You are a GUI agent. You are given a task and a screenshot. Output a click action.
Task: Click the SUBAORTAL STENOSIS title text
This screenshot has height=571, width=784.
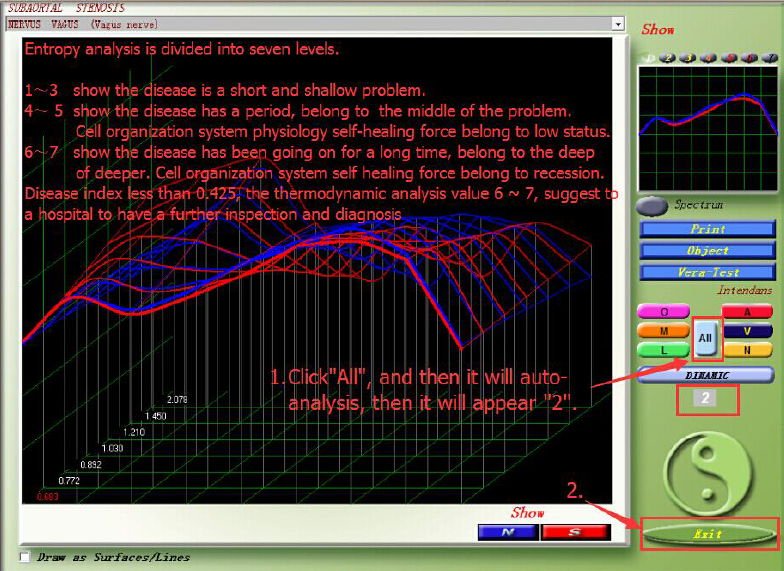[x=66, y=8]
